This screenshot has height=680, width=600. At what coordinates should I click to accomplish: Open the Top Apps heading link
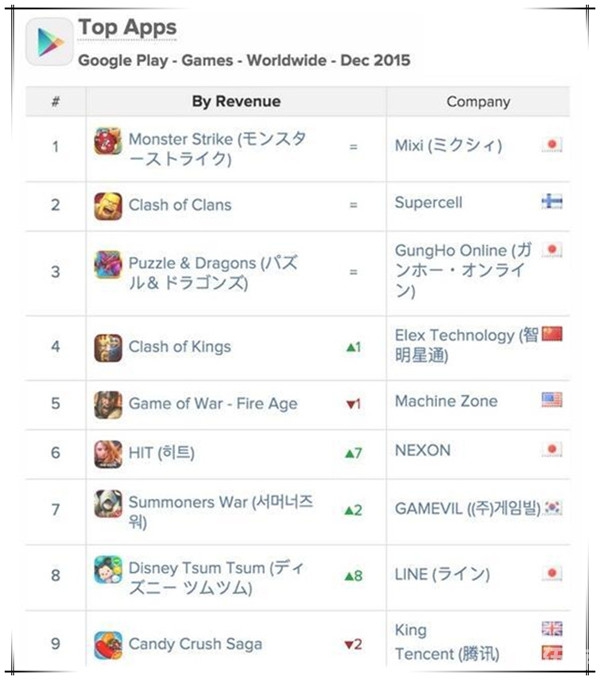pos(127,28)
